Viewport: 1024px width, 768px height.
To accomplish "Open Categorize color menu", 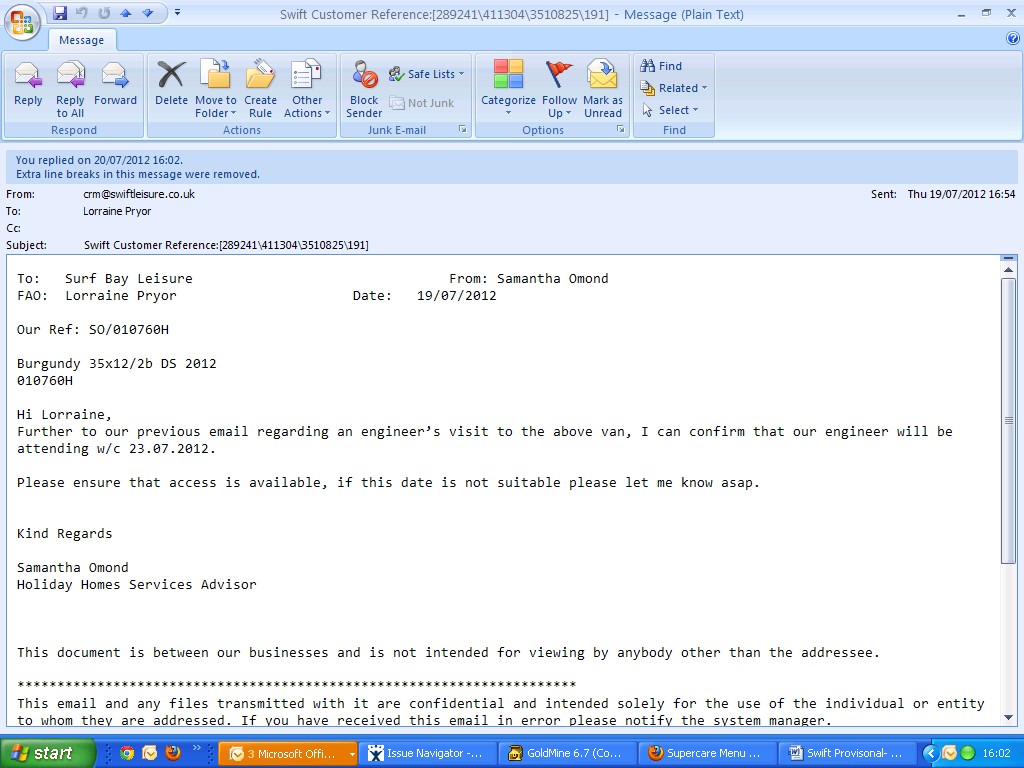I will click(508, 89).
